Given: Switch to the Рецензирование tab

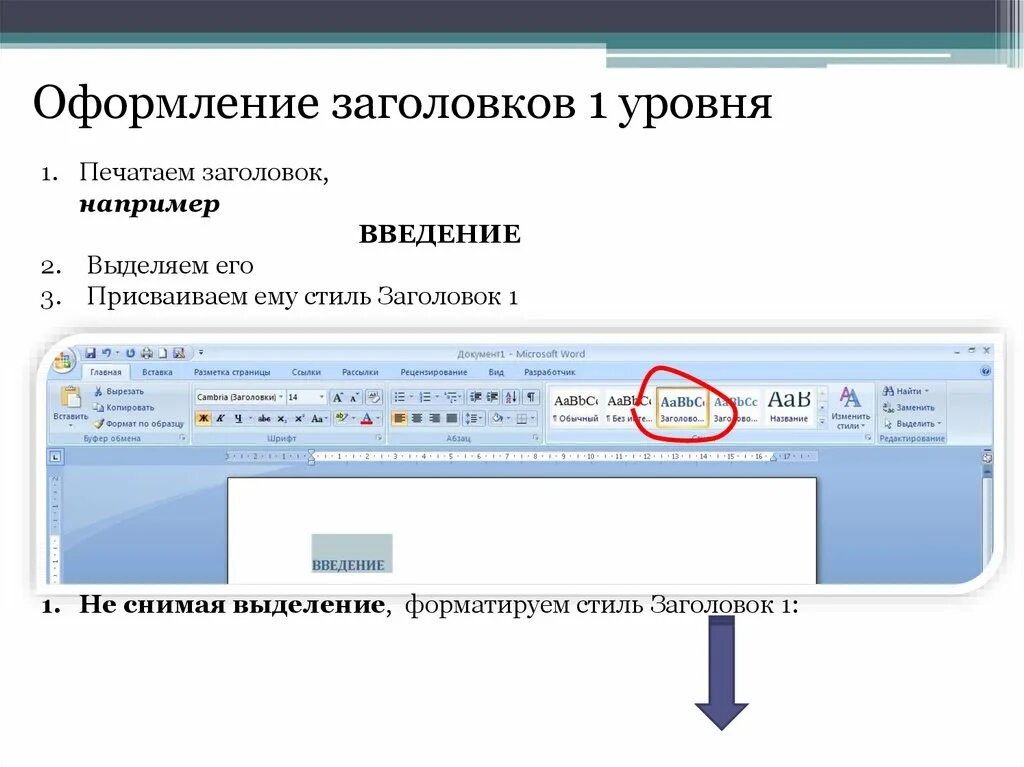Looking at the screenshot, I should (434, 372).
